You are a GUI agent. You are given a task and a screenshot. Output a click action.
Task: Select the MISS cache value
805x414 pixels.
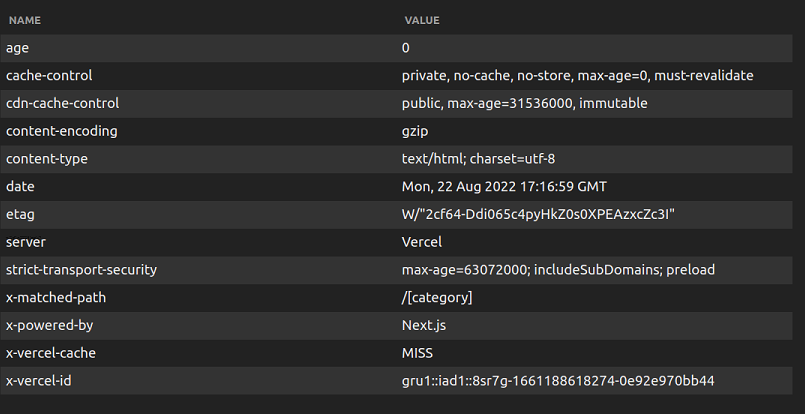click(x=417, y=353)
